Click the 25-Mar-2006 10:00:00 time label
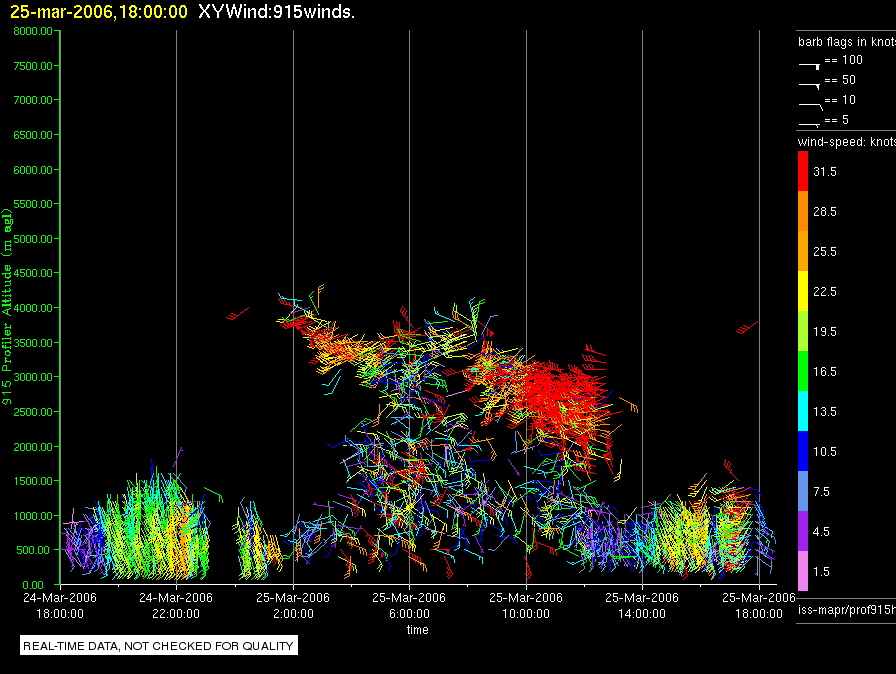 526,605
